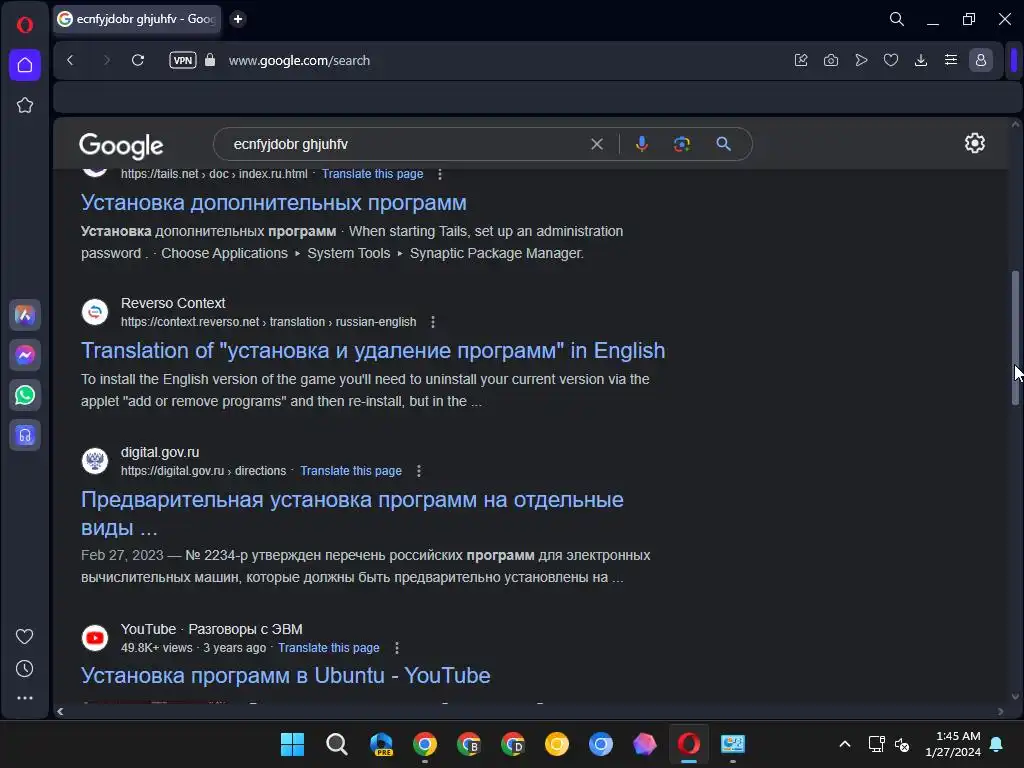Open Aria AI sidebar icon
Image resolution: width=1024 pixels, height=768 pixels.
(25, 315)
